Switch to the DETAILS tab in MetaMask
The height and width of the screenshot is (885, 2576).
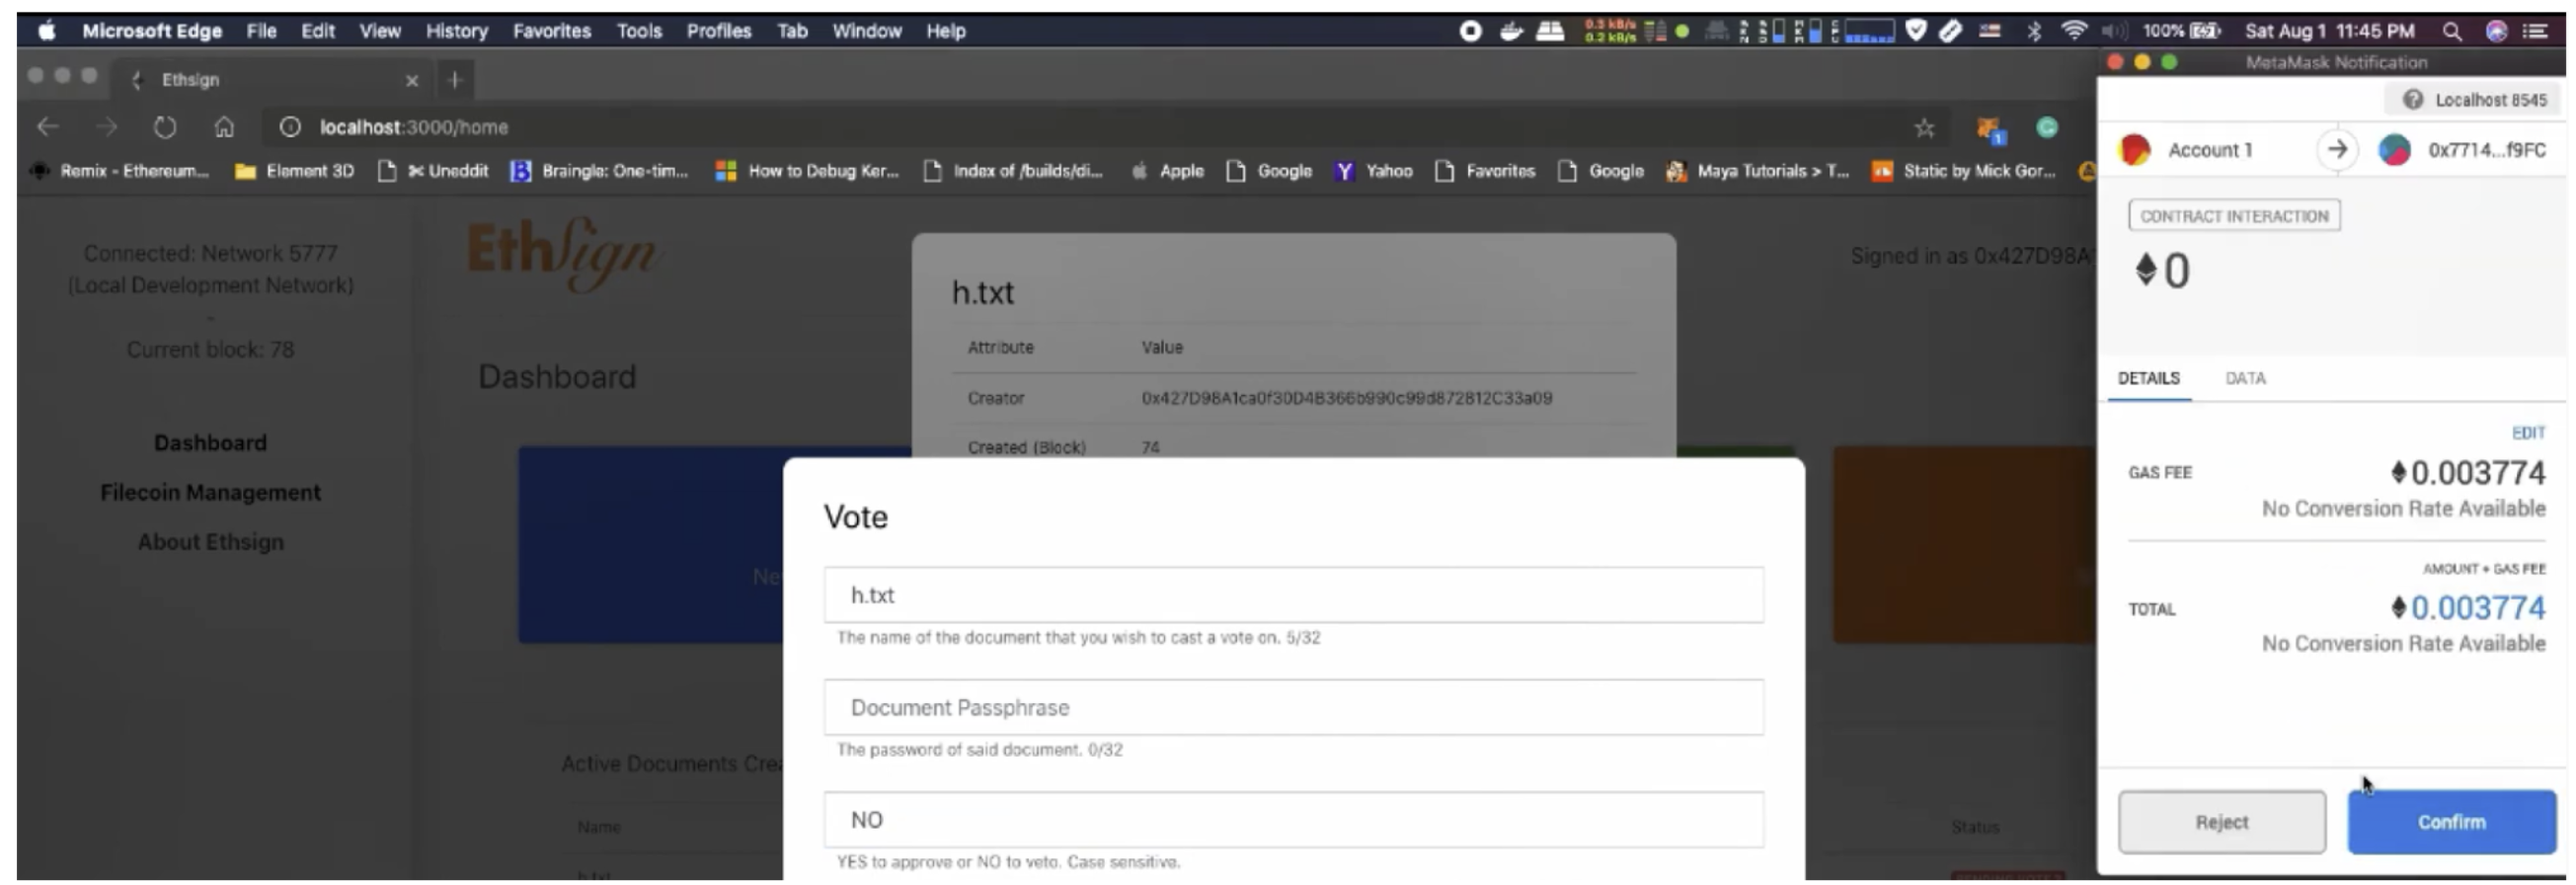[x=2148, y=379]
